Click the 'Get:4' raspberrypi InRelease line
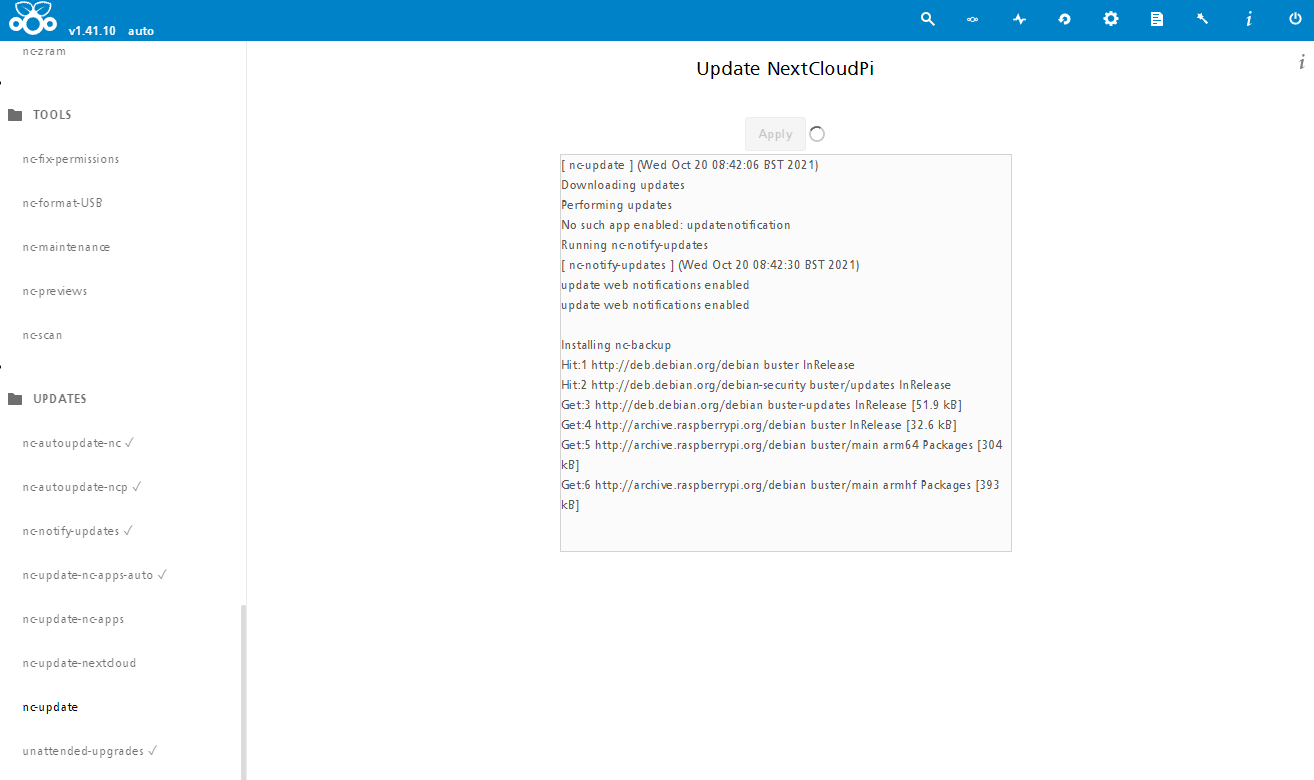The height and width of the screenshot is (780, 1314). click(x=758, y=425)
